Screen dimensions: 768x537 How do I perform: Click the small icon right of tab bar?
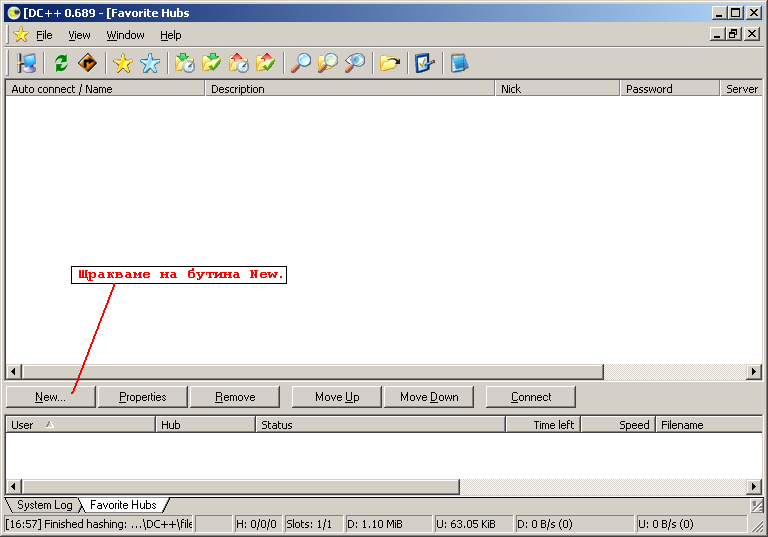(x=757, y=506)
